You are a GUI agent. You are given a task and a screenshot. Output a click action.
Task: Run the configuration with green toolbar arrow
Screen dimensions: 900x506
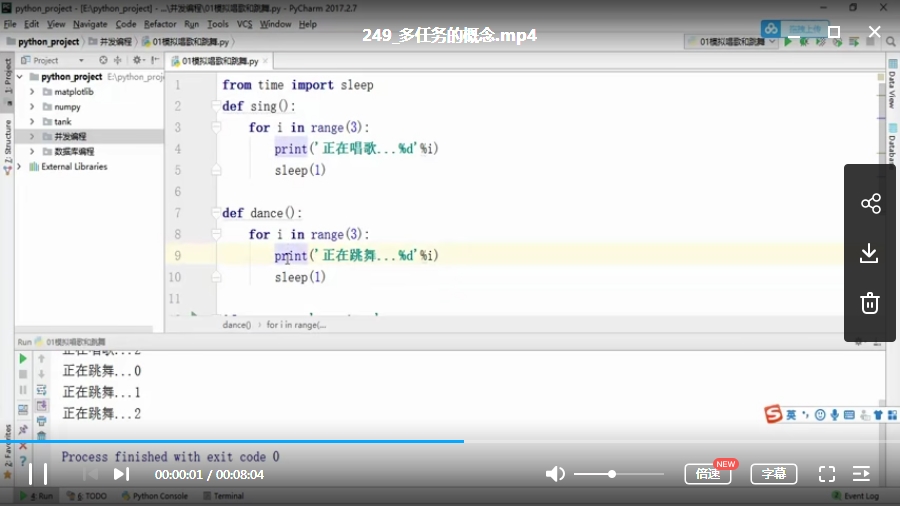[788, 41]
